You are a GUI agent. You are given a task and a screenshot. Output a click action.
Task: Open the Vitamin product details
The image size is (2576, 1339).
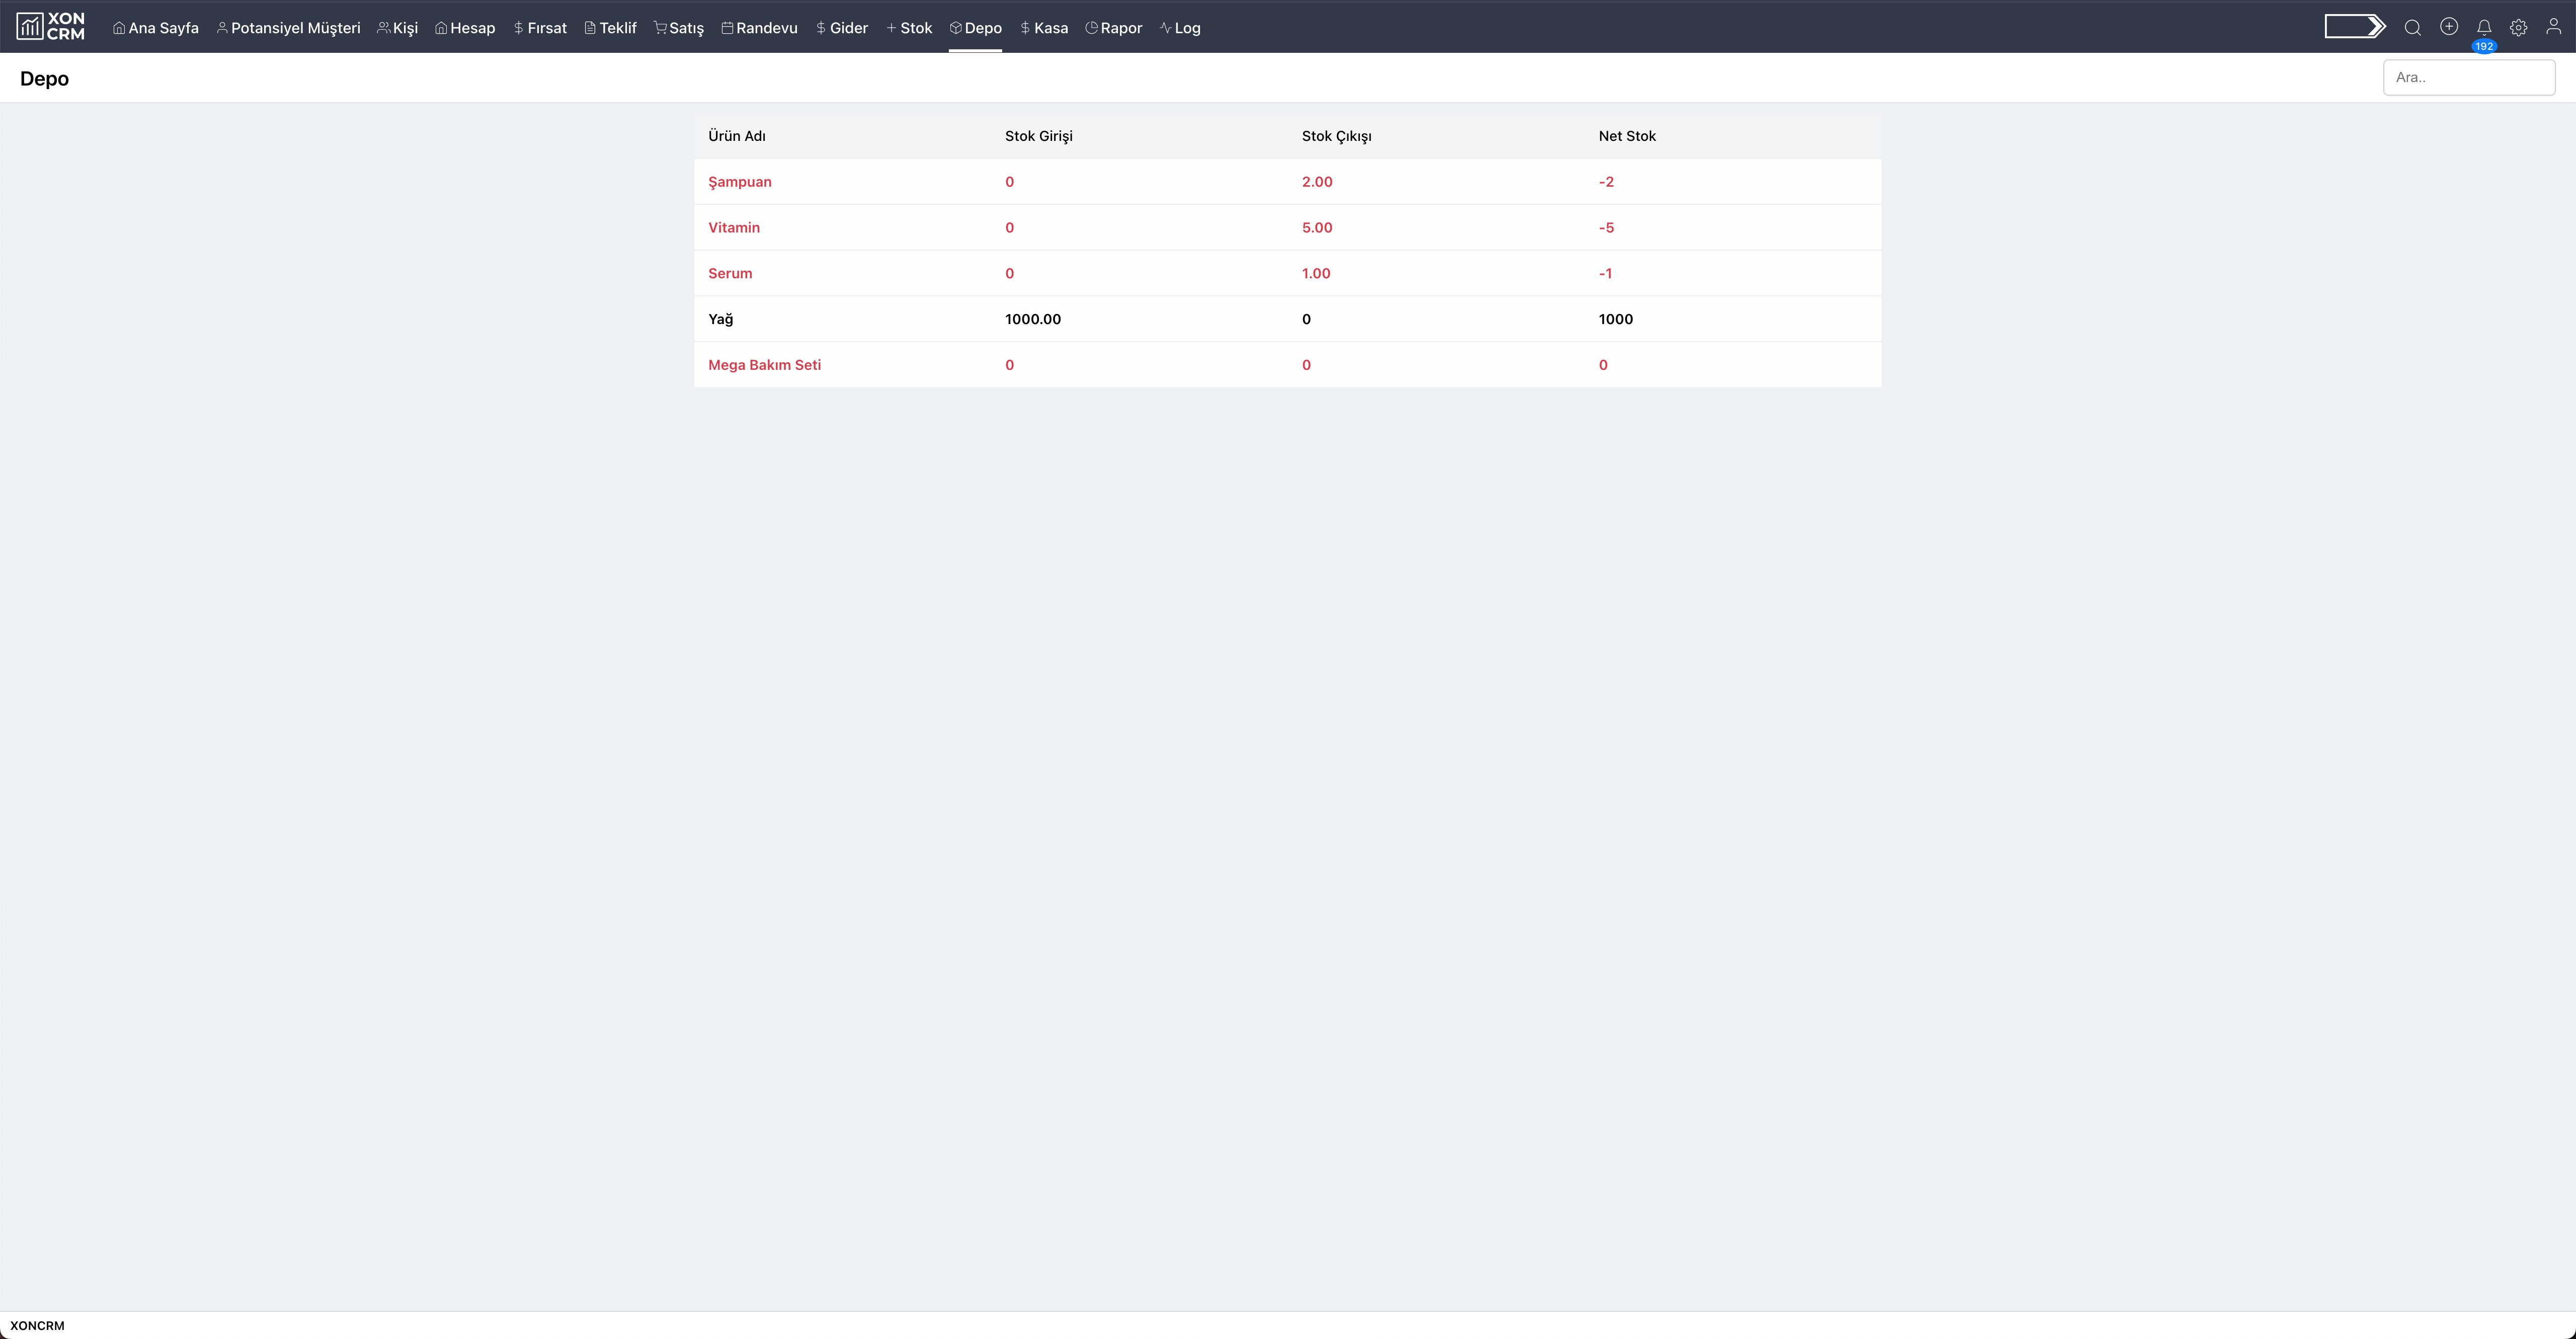pos(734,227)
